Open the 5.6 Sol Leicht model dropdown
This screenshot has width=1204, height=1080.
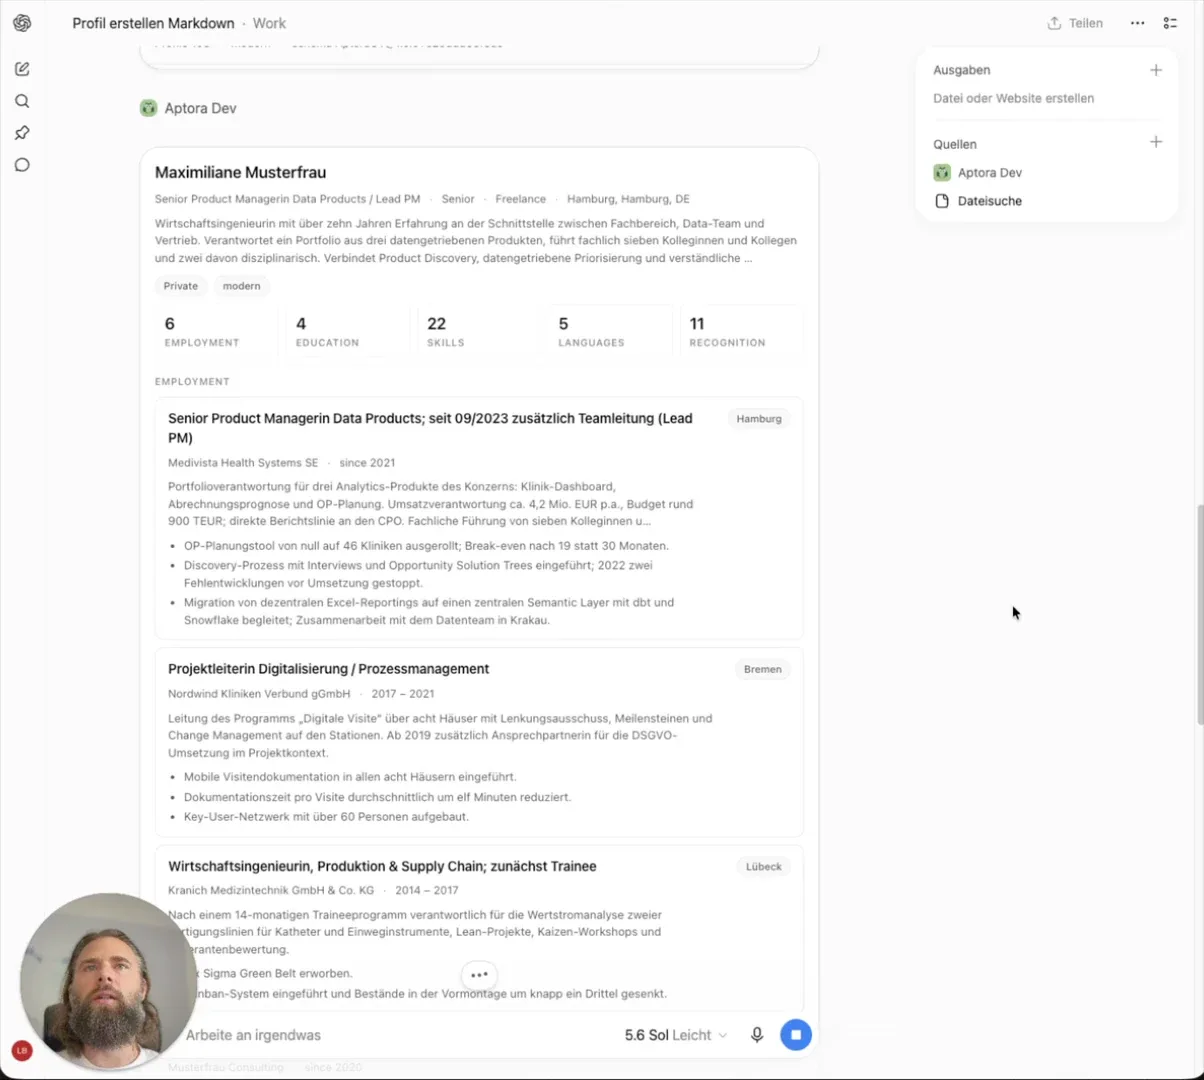click(x=676, y=1035)
